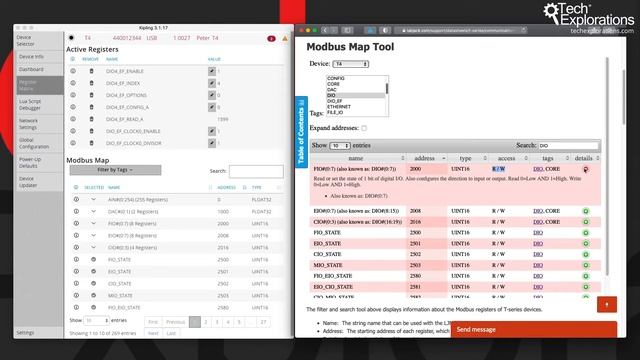
Task: Click the red scroll-to-top arrow button
Action: click(607, 304)
